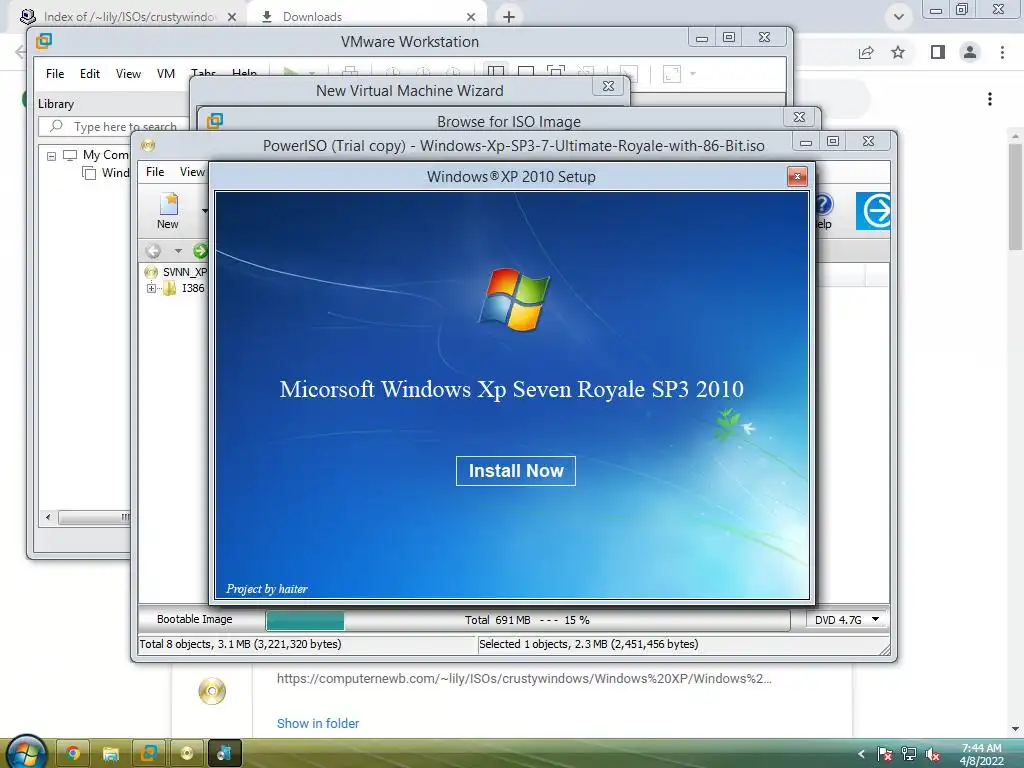This screenshot has height=768, width=1024.
Task: Bookmark this page with the star icon
Action: 898,52
